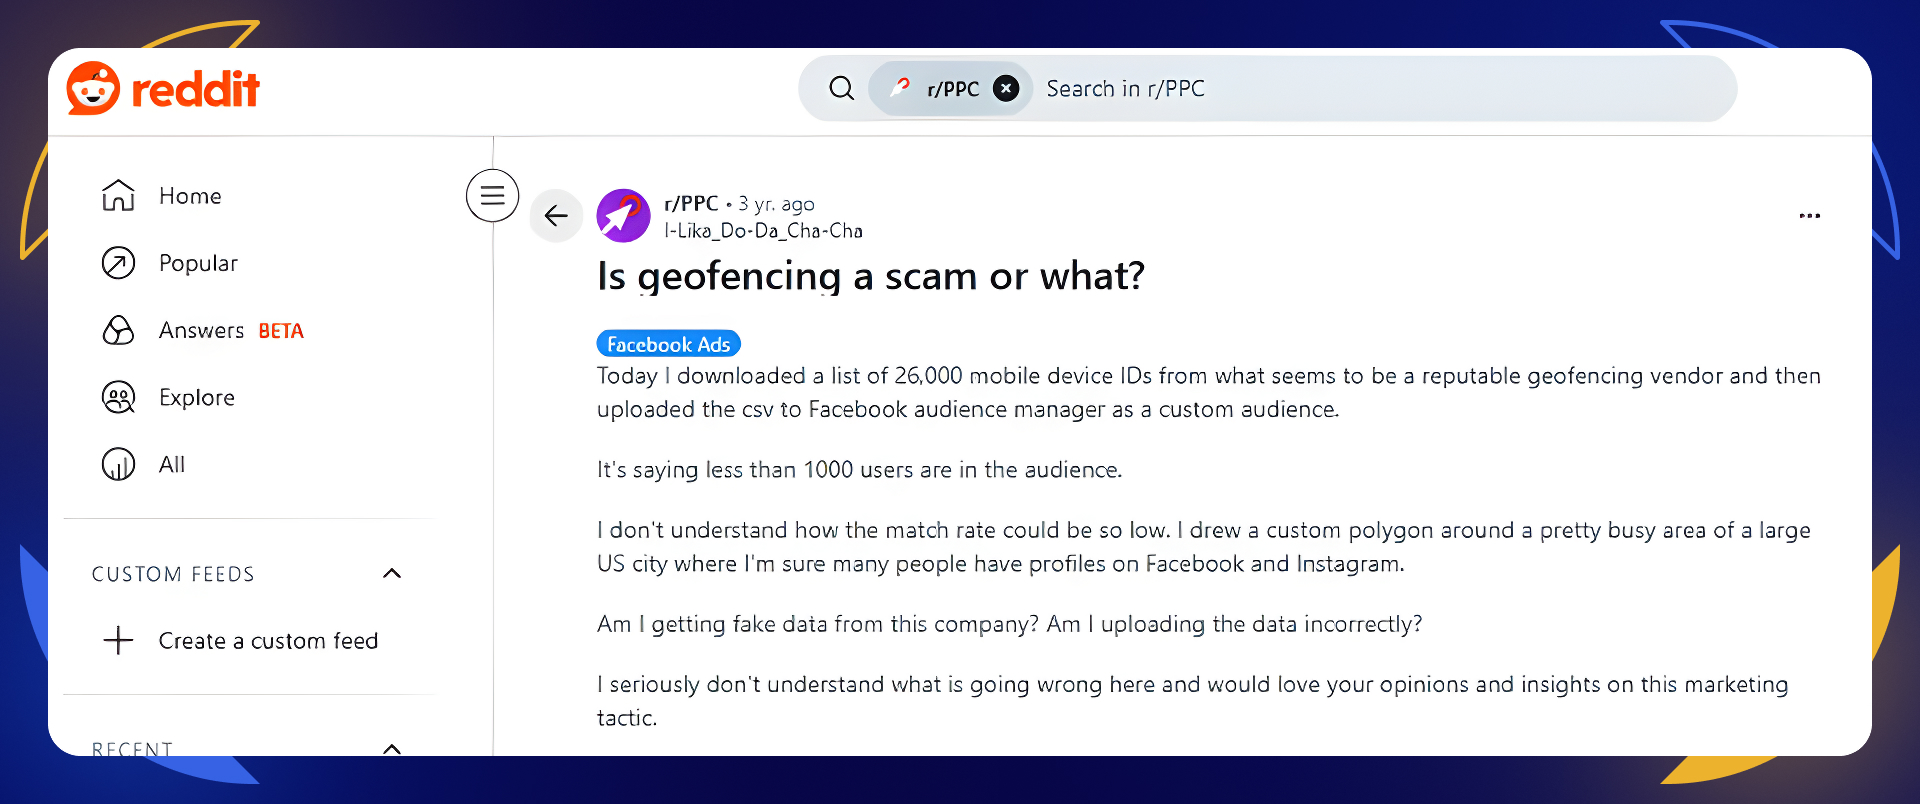Open the Popular feed icon
1920x804 pixels.
pos(119,262)
